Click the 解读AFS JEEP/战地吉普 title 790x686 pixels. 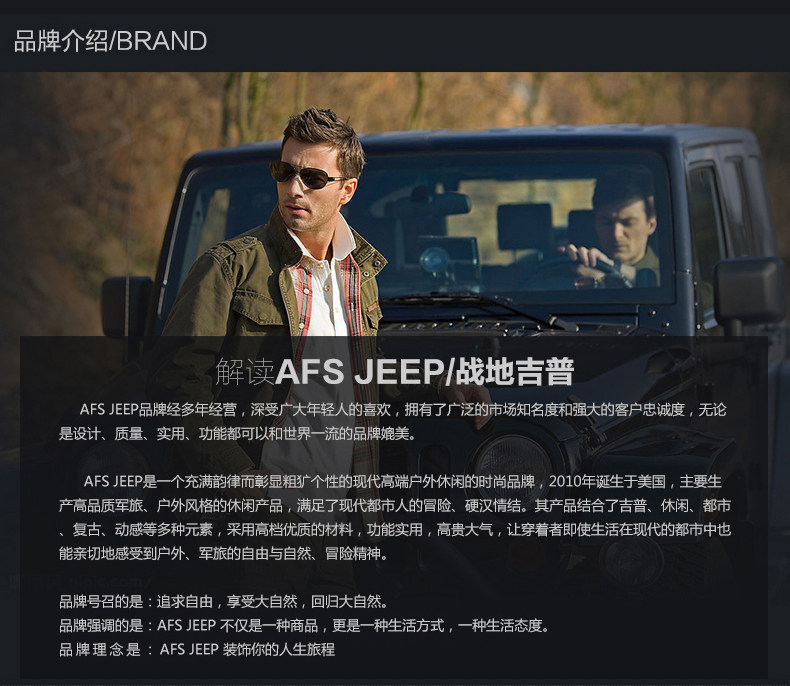(394, 372)
